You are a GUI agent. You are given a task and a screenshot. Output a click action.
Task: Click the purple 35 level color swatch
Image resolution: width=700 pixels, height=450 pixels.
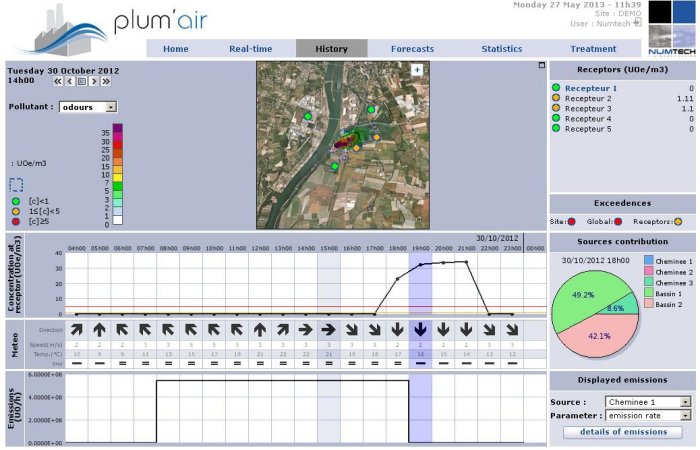coord(117,130)
